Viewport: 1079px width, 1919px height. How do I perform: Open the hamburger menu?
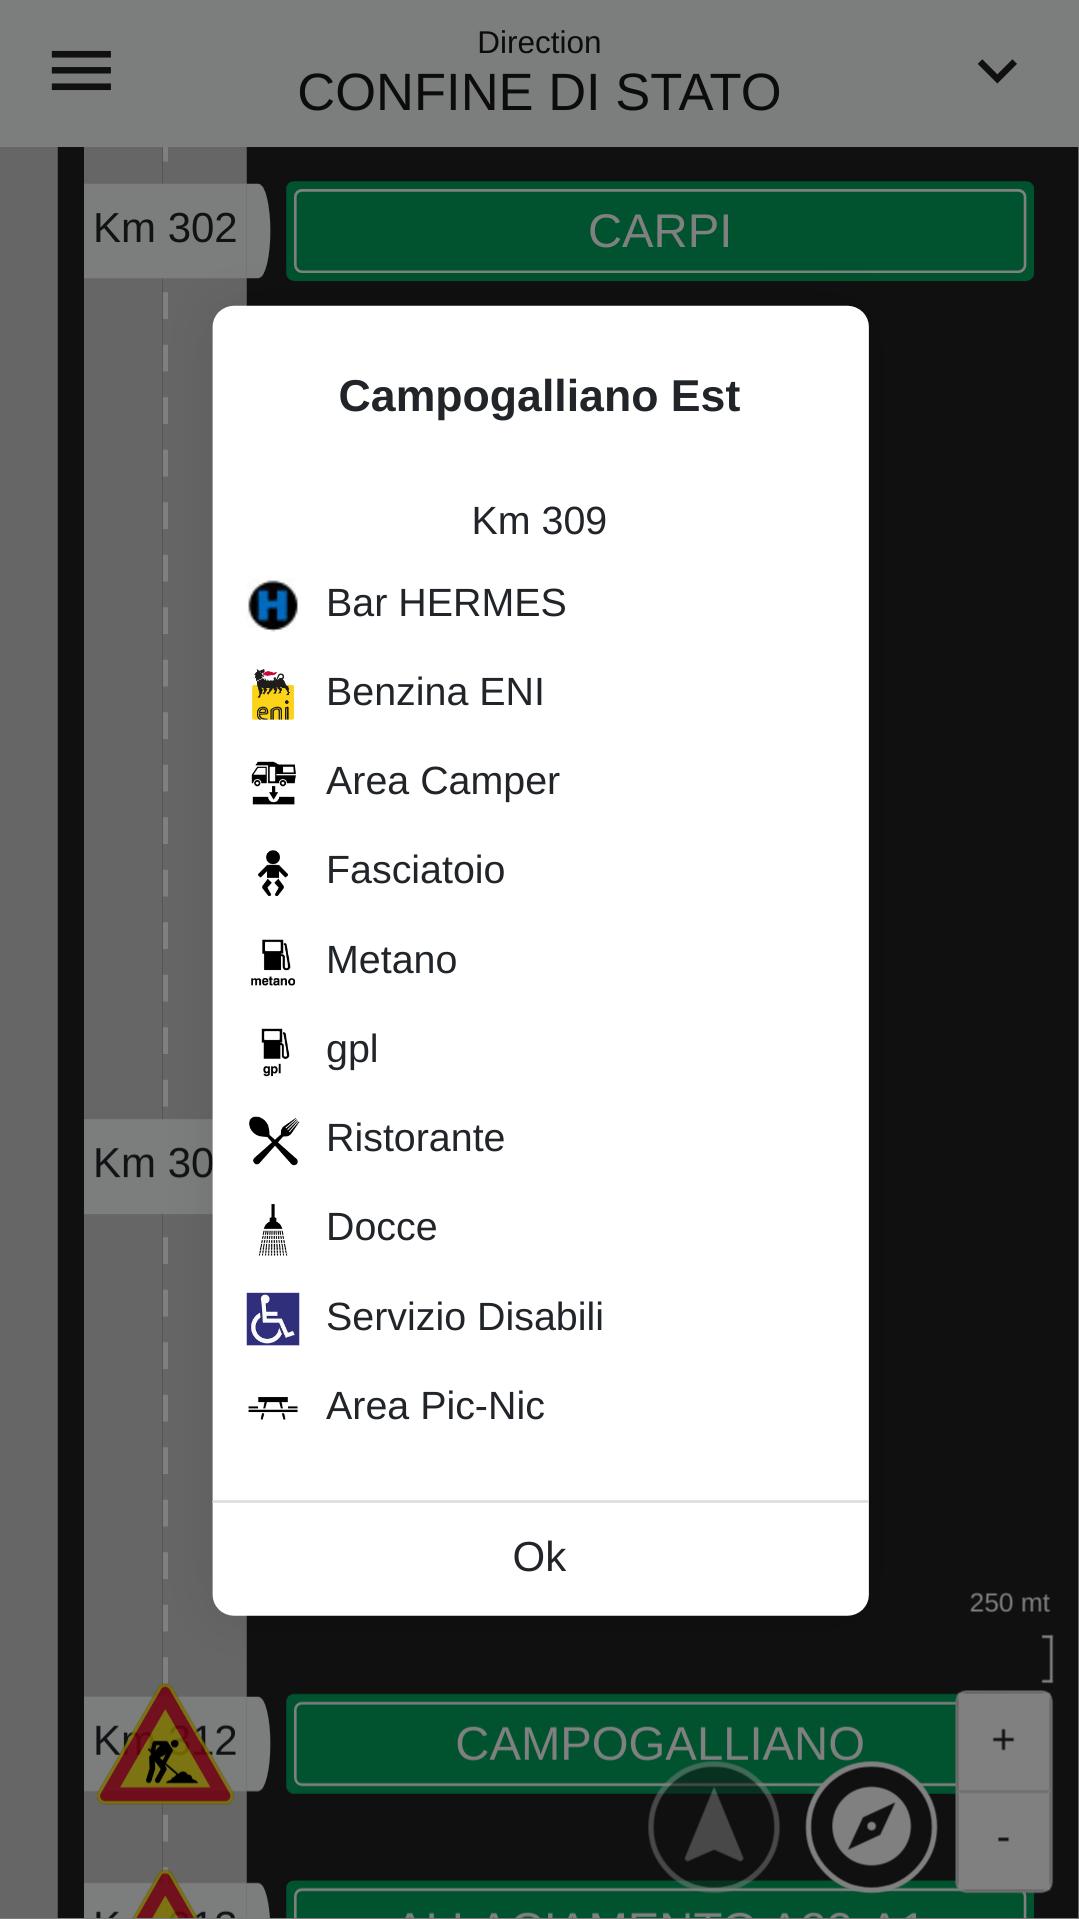click(x=81, y=71)
